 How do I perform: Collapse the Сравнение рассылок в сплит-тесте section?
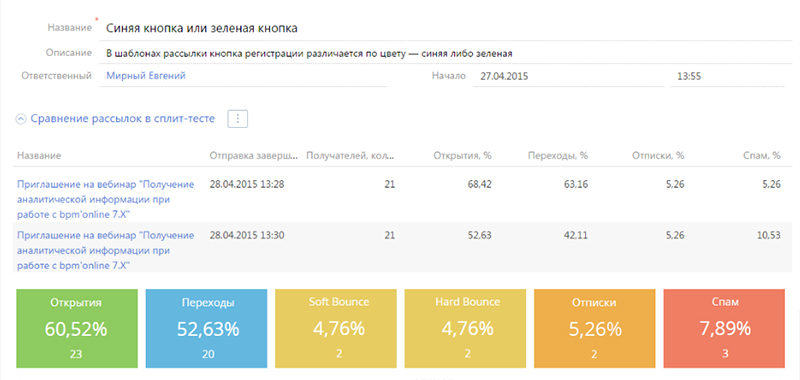pyautogui.click(x=20, y=119)
